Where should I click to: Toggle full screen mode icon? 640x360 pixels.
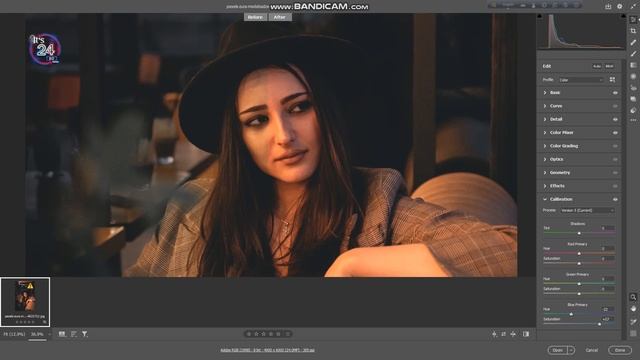tap(633, 7)
